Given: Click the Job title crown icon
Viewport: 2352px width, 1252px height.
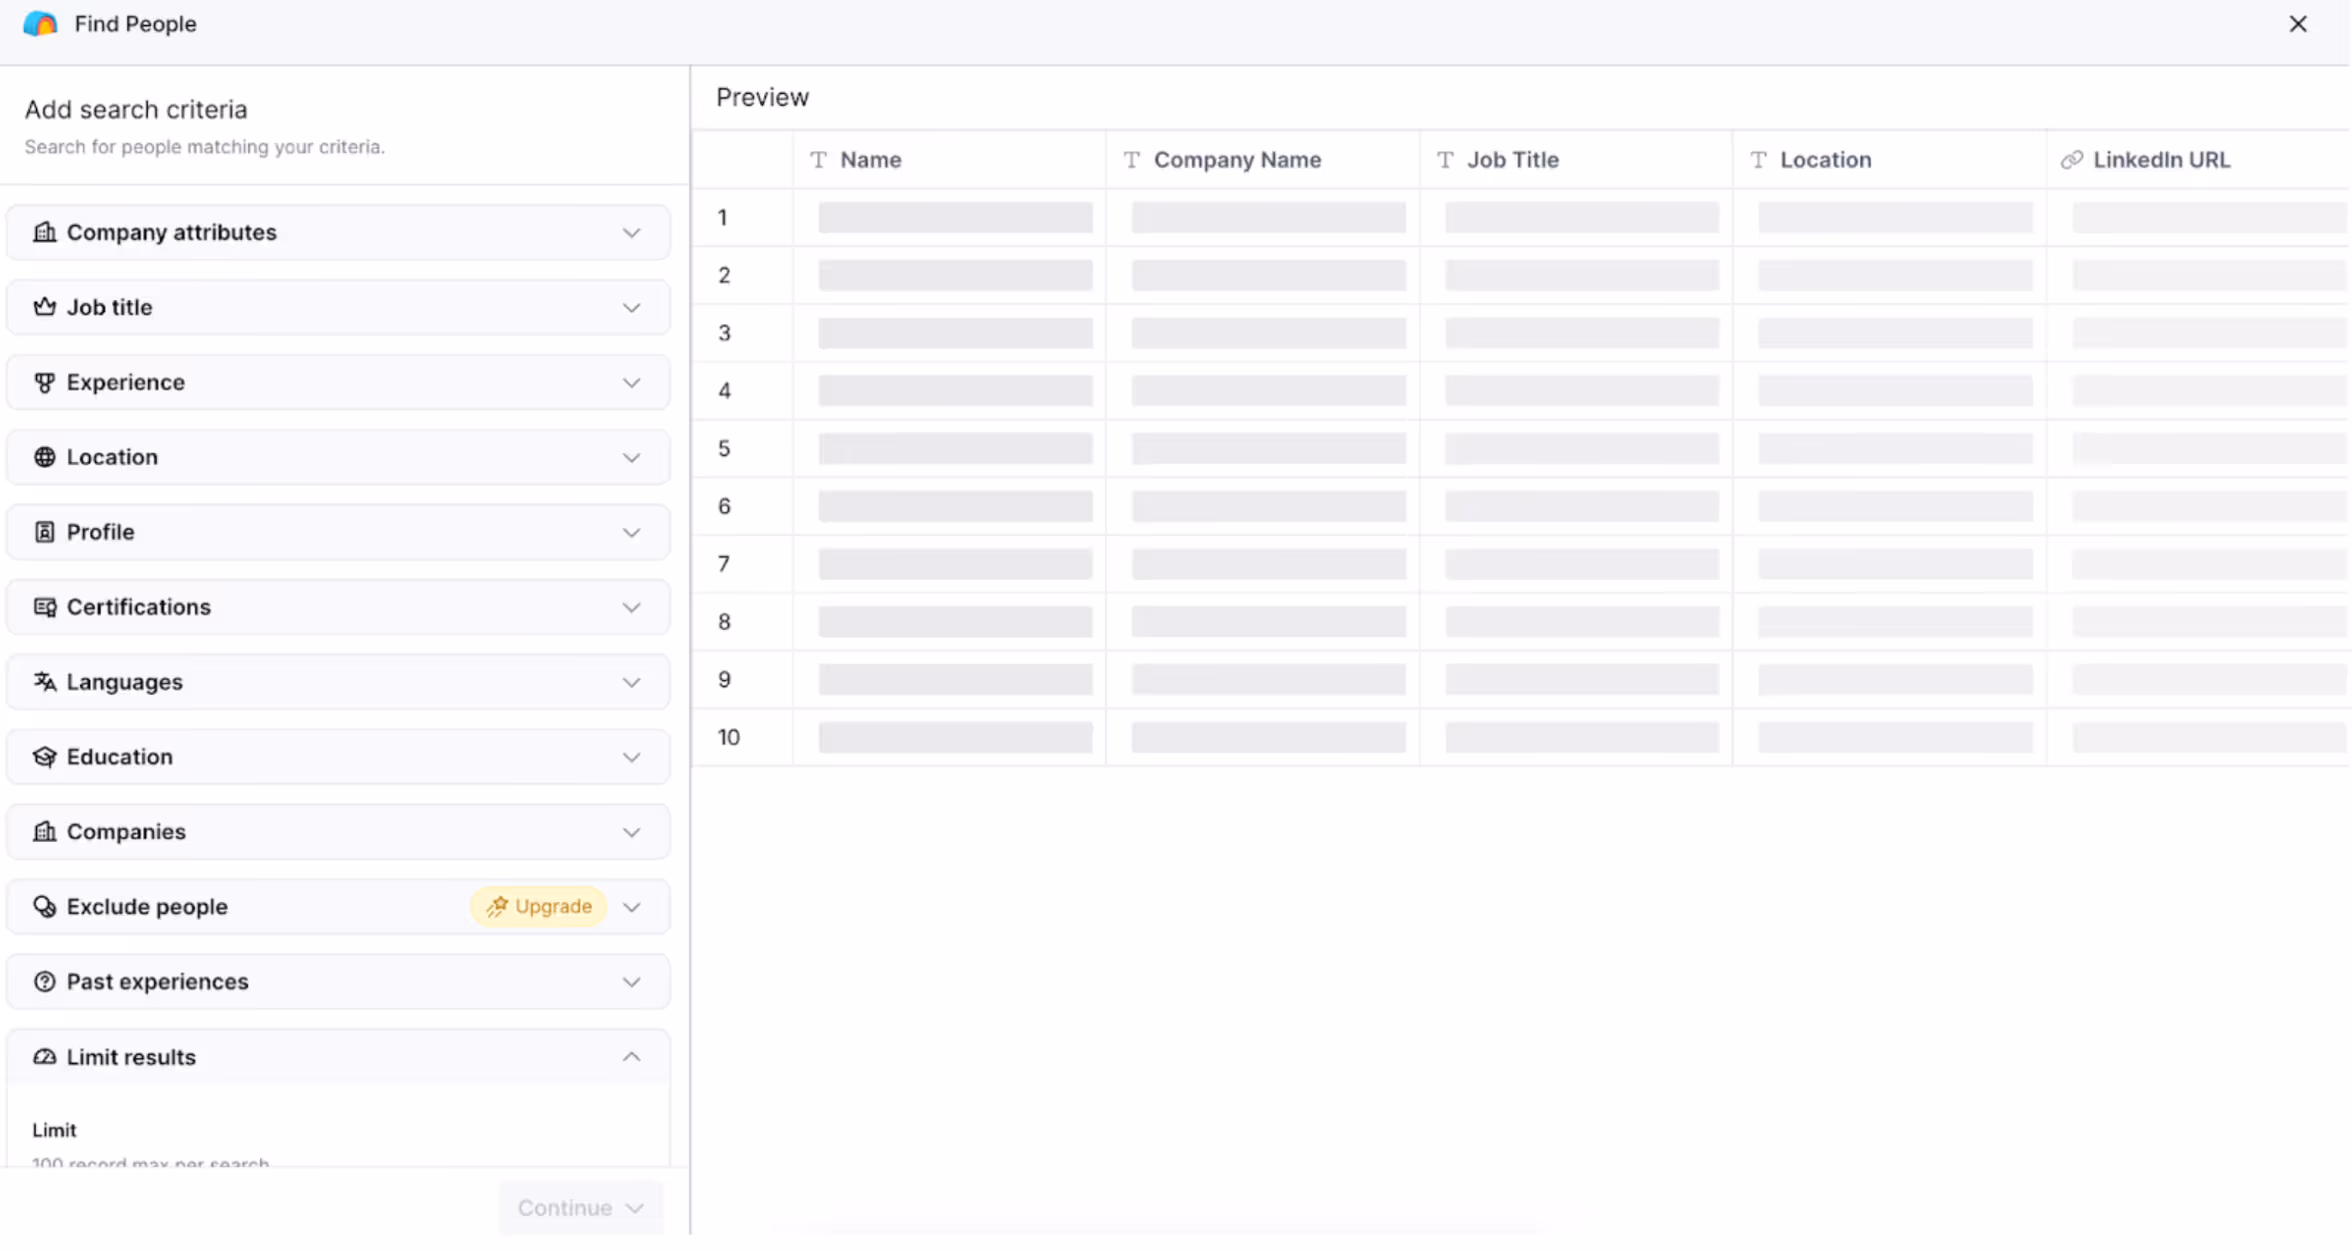Looking at the screenshot, I should tap(44, 307).
